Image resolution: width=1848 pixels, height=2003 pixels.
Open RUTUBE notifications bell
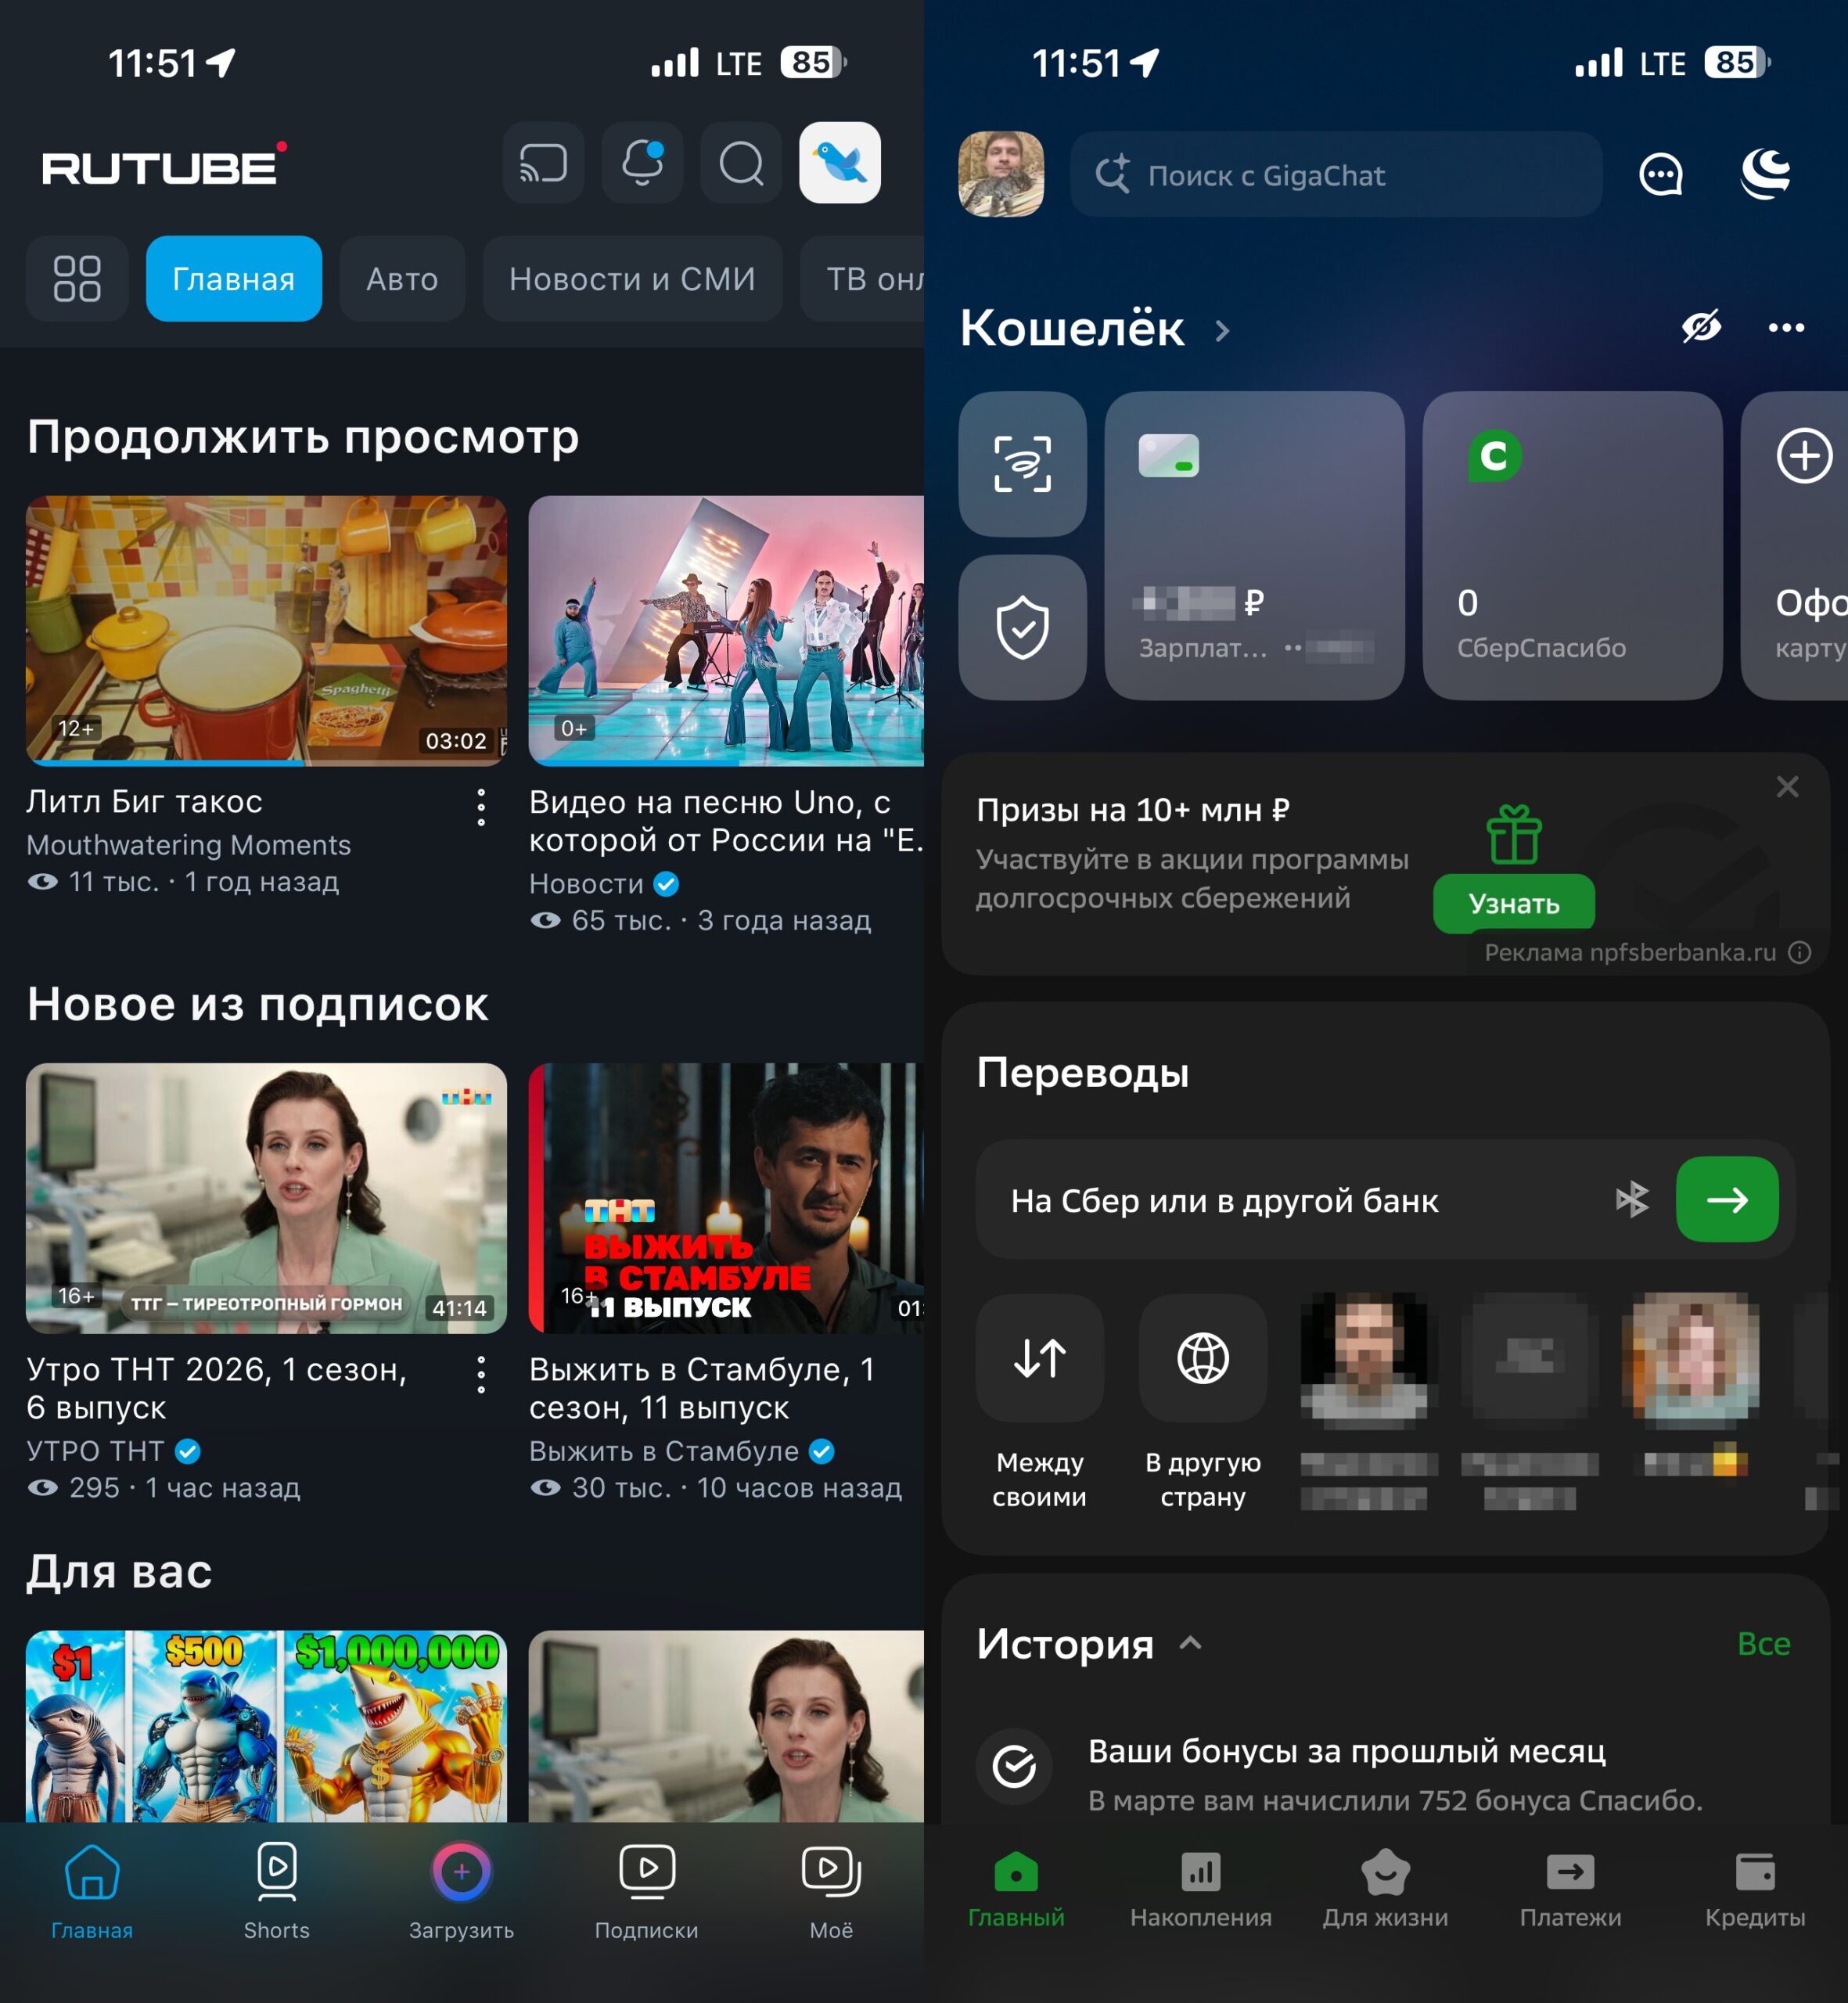point(641,163)
